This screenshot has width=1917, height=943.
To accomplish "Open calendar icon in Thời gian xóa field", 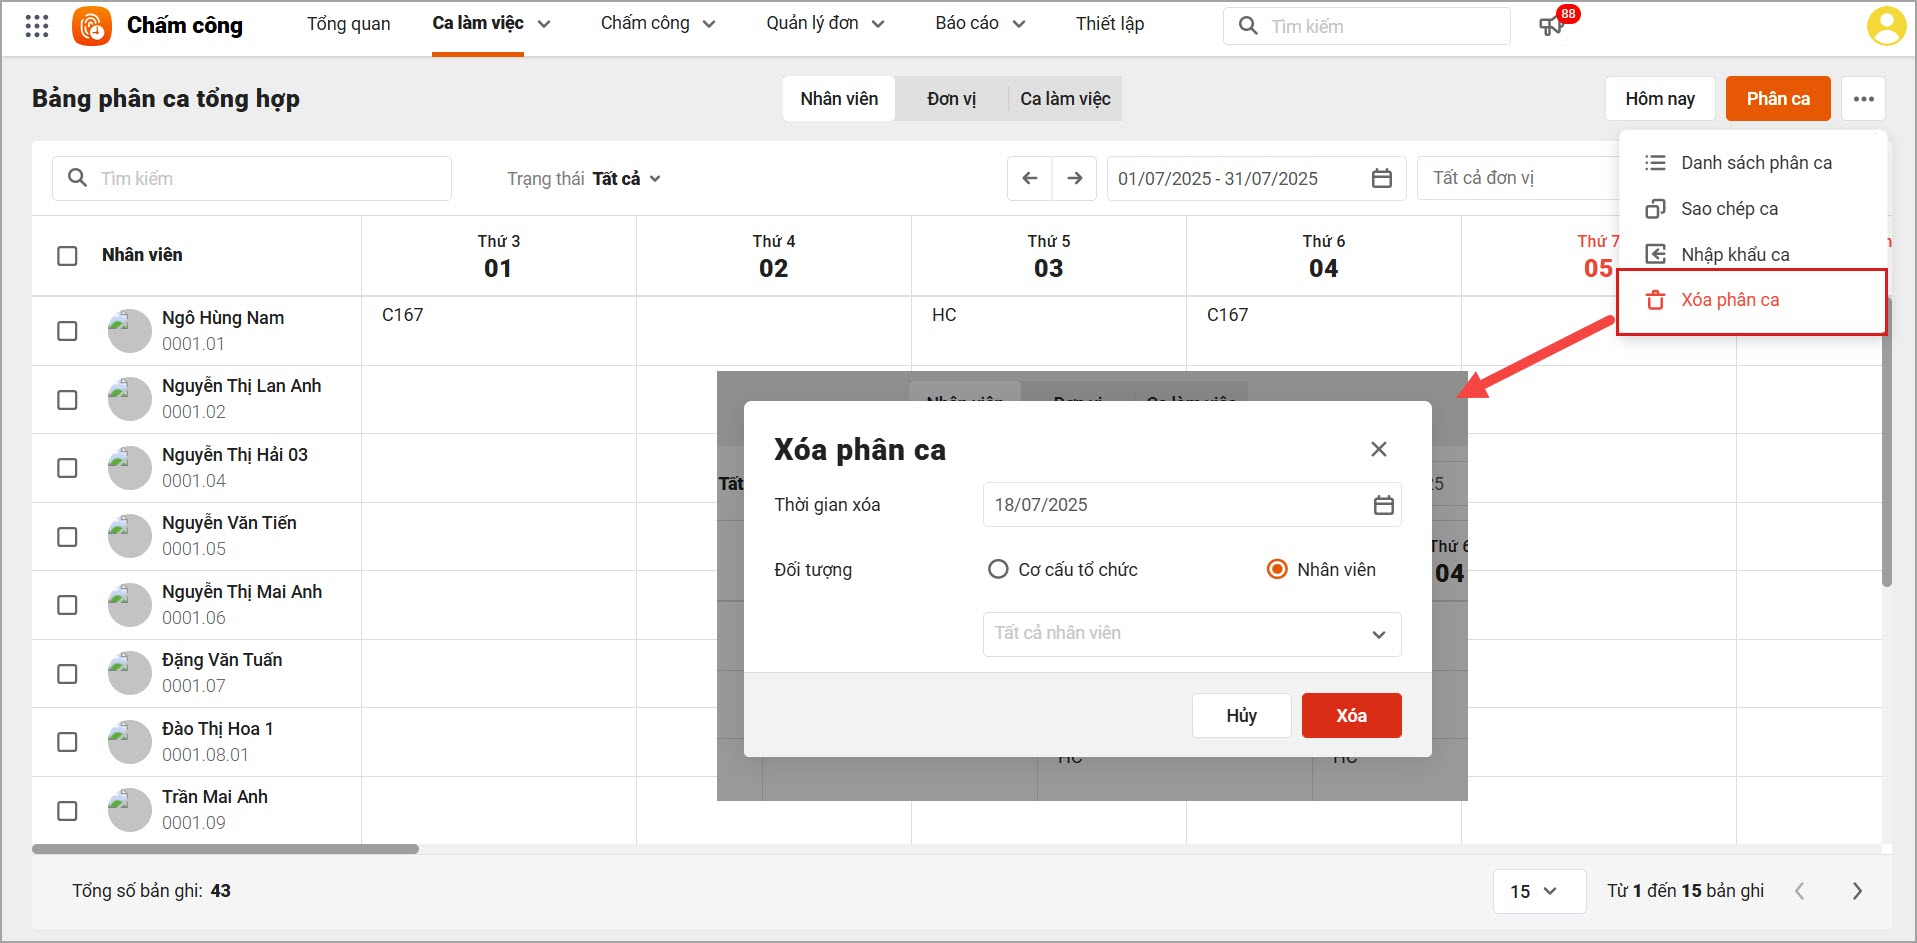I will click(x=1383, y=505).
